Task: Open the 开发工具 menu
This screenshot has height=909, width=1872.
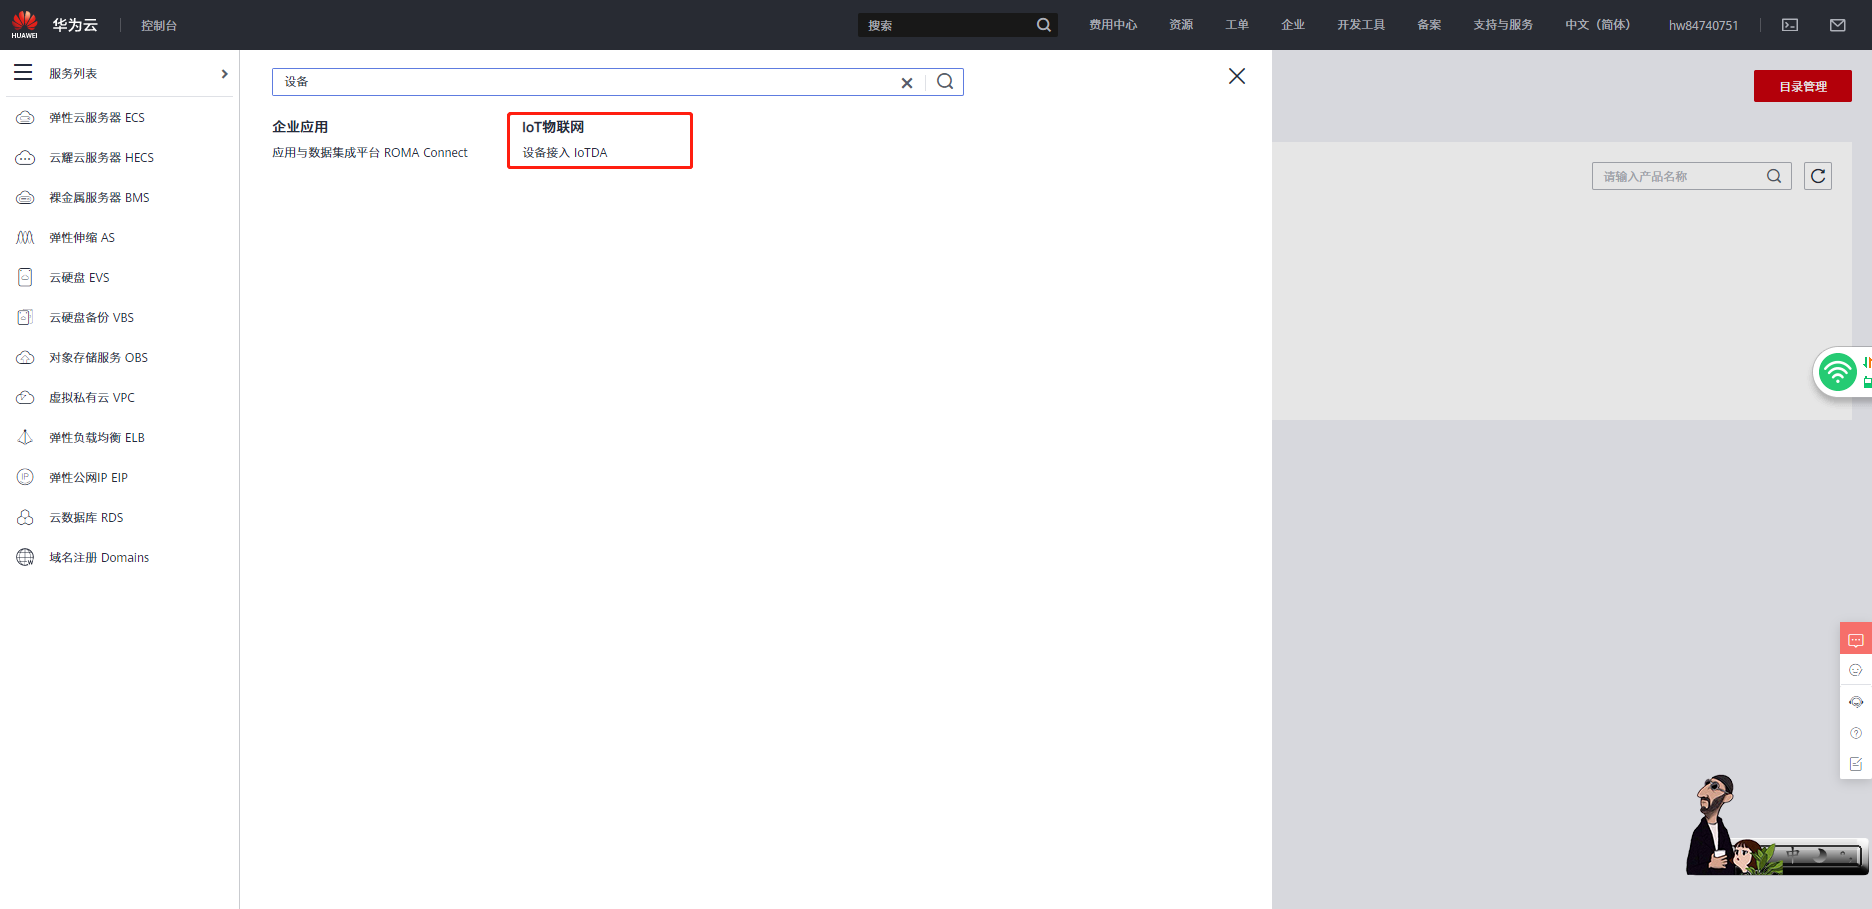Action: tap(1361, 25)
